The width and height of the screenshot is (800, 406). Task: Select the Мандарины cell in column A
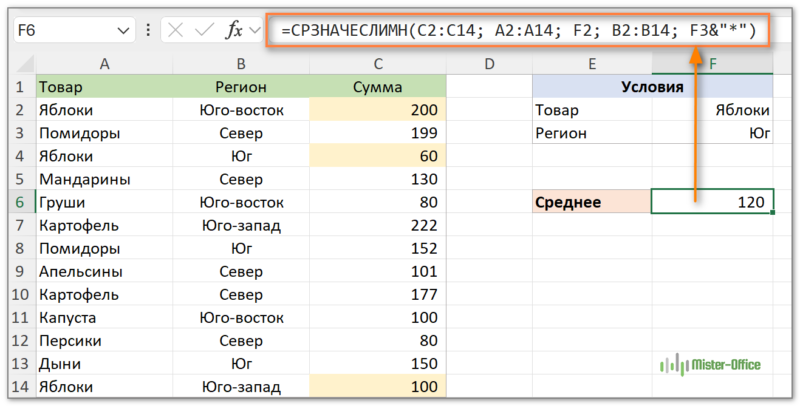[104, 179]
